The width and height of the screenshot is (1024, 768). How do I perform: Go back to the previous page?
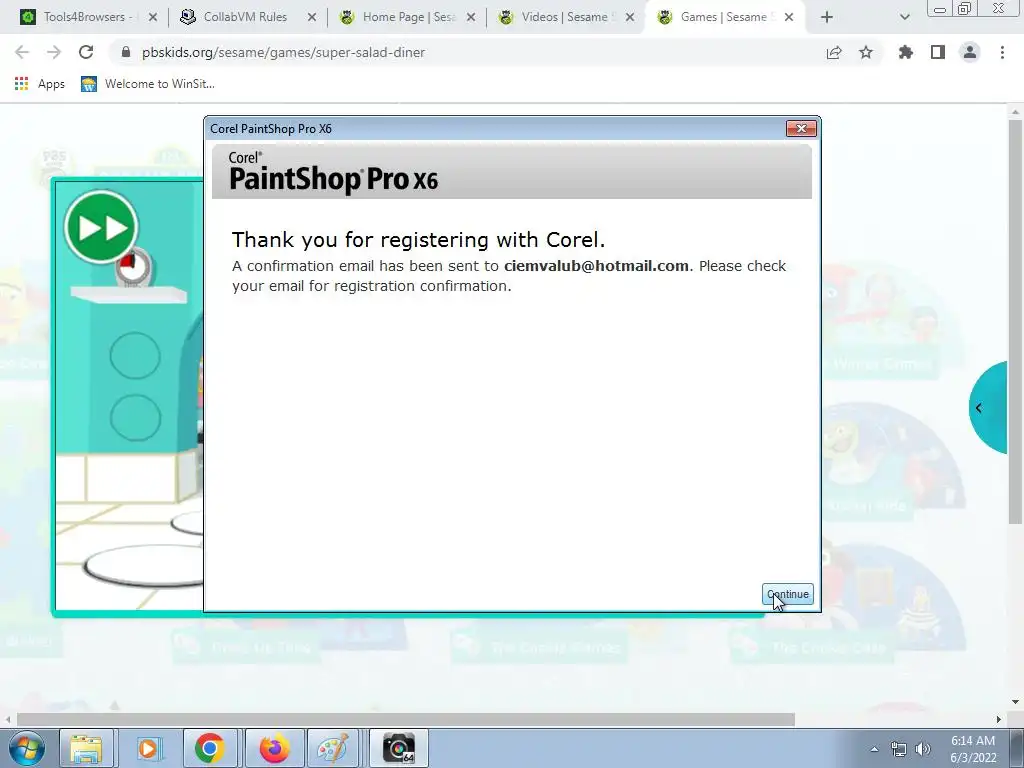(x=22, y=52)
